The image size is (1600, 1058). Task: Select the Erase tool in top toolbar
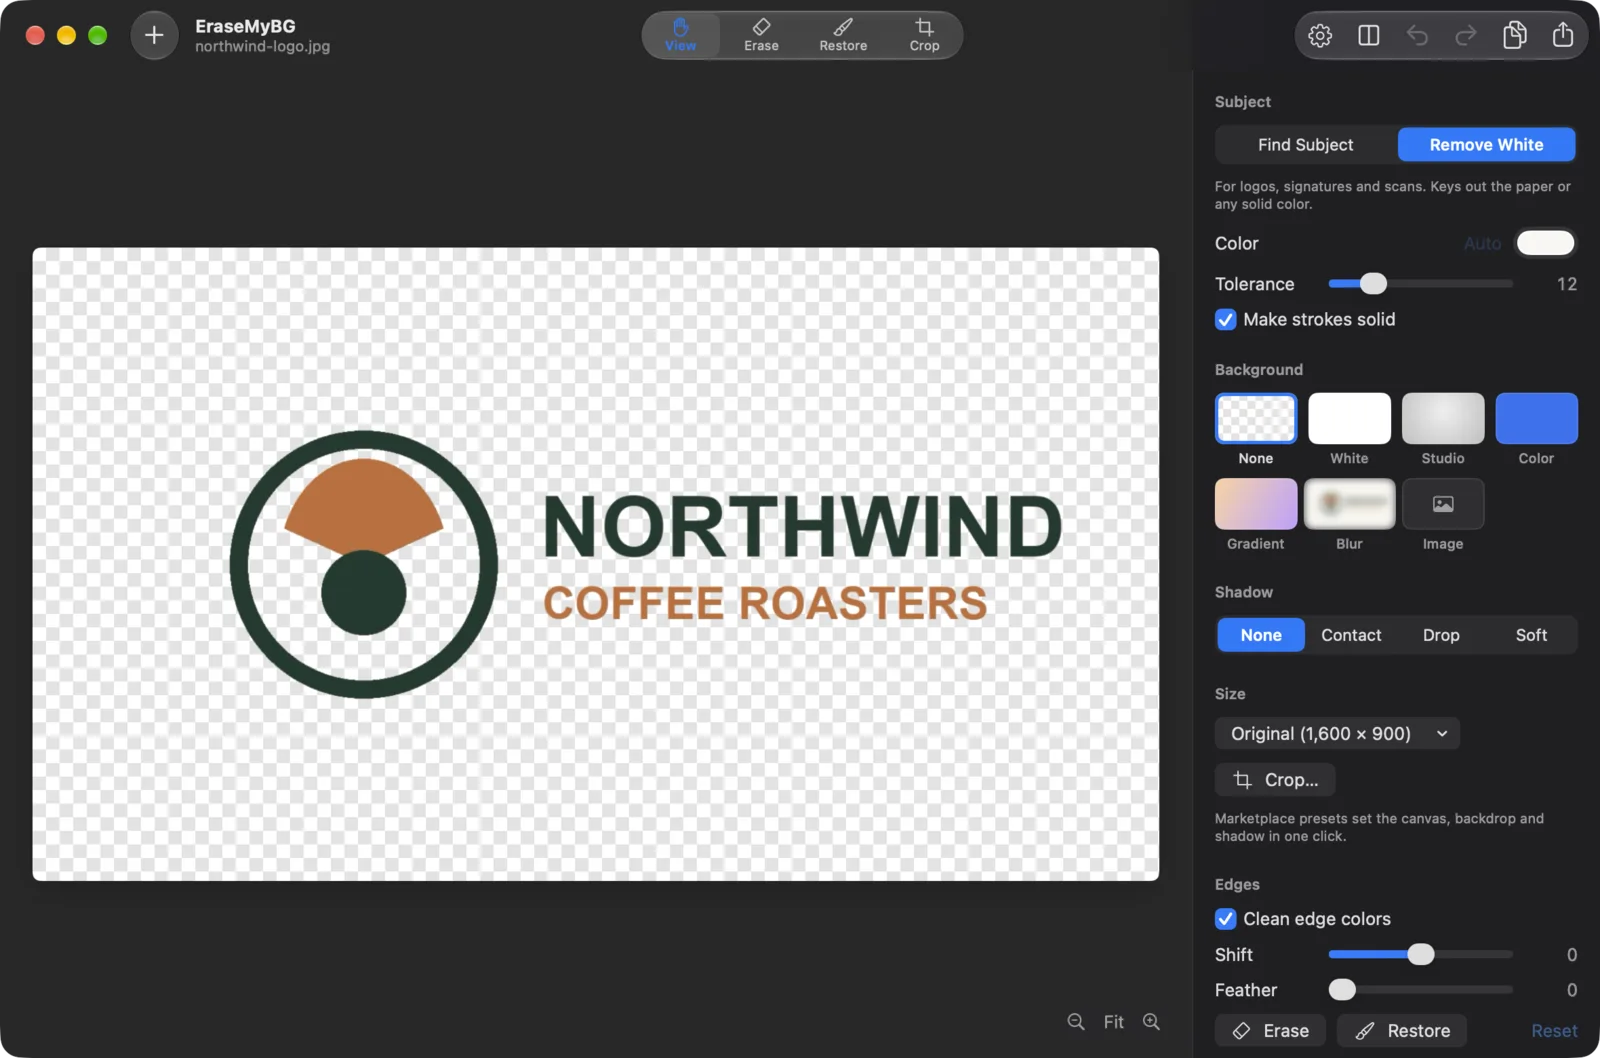click(761, 35)
